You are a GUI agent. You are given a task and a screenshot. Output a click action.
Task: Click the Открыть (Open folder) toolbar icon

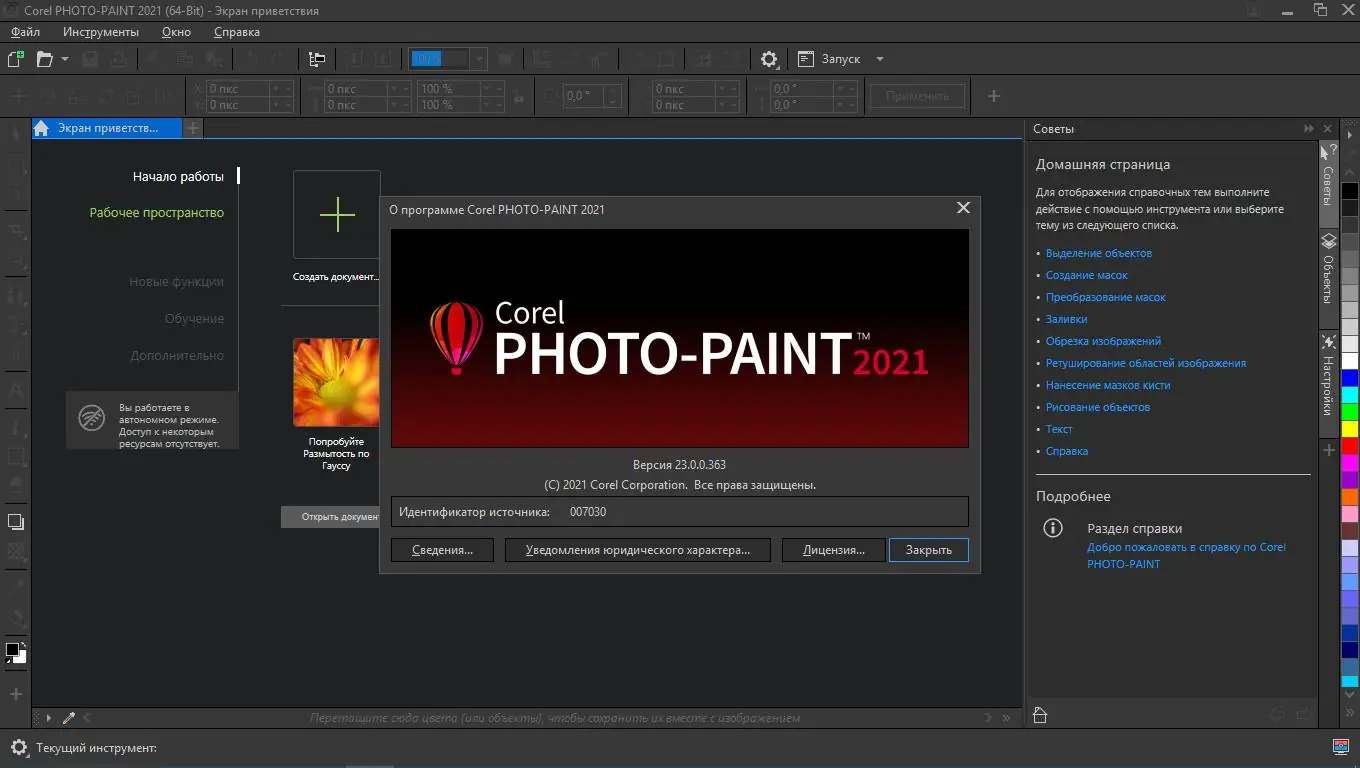[43, 58]
